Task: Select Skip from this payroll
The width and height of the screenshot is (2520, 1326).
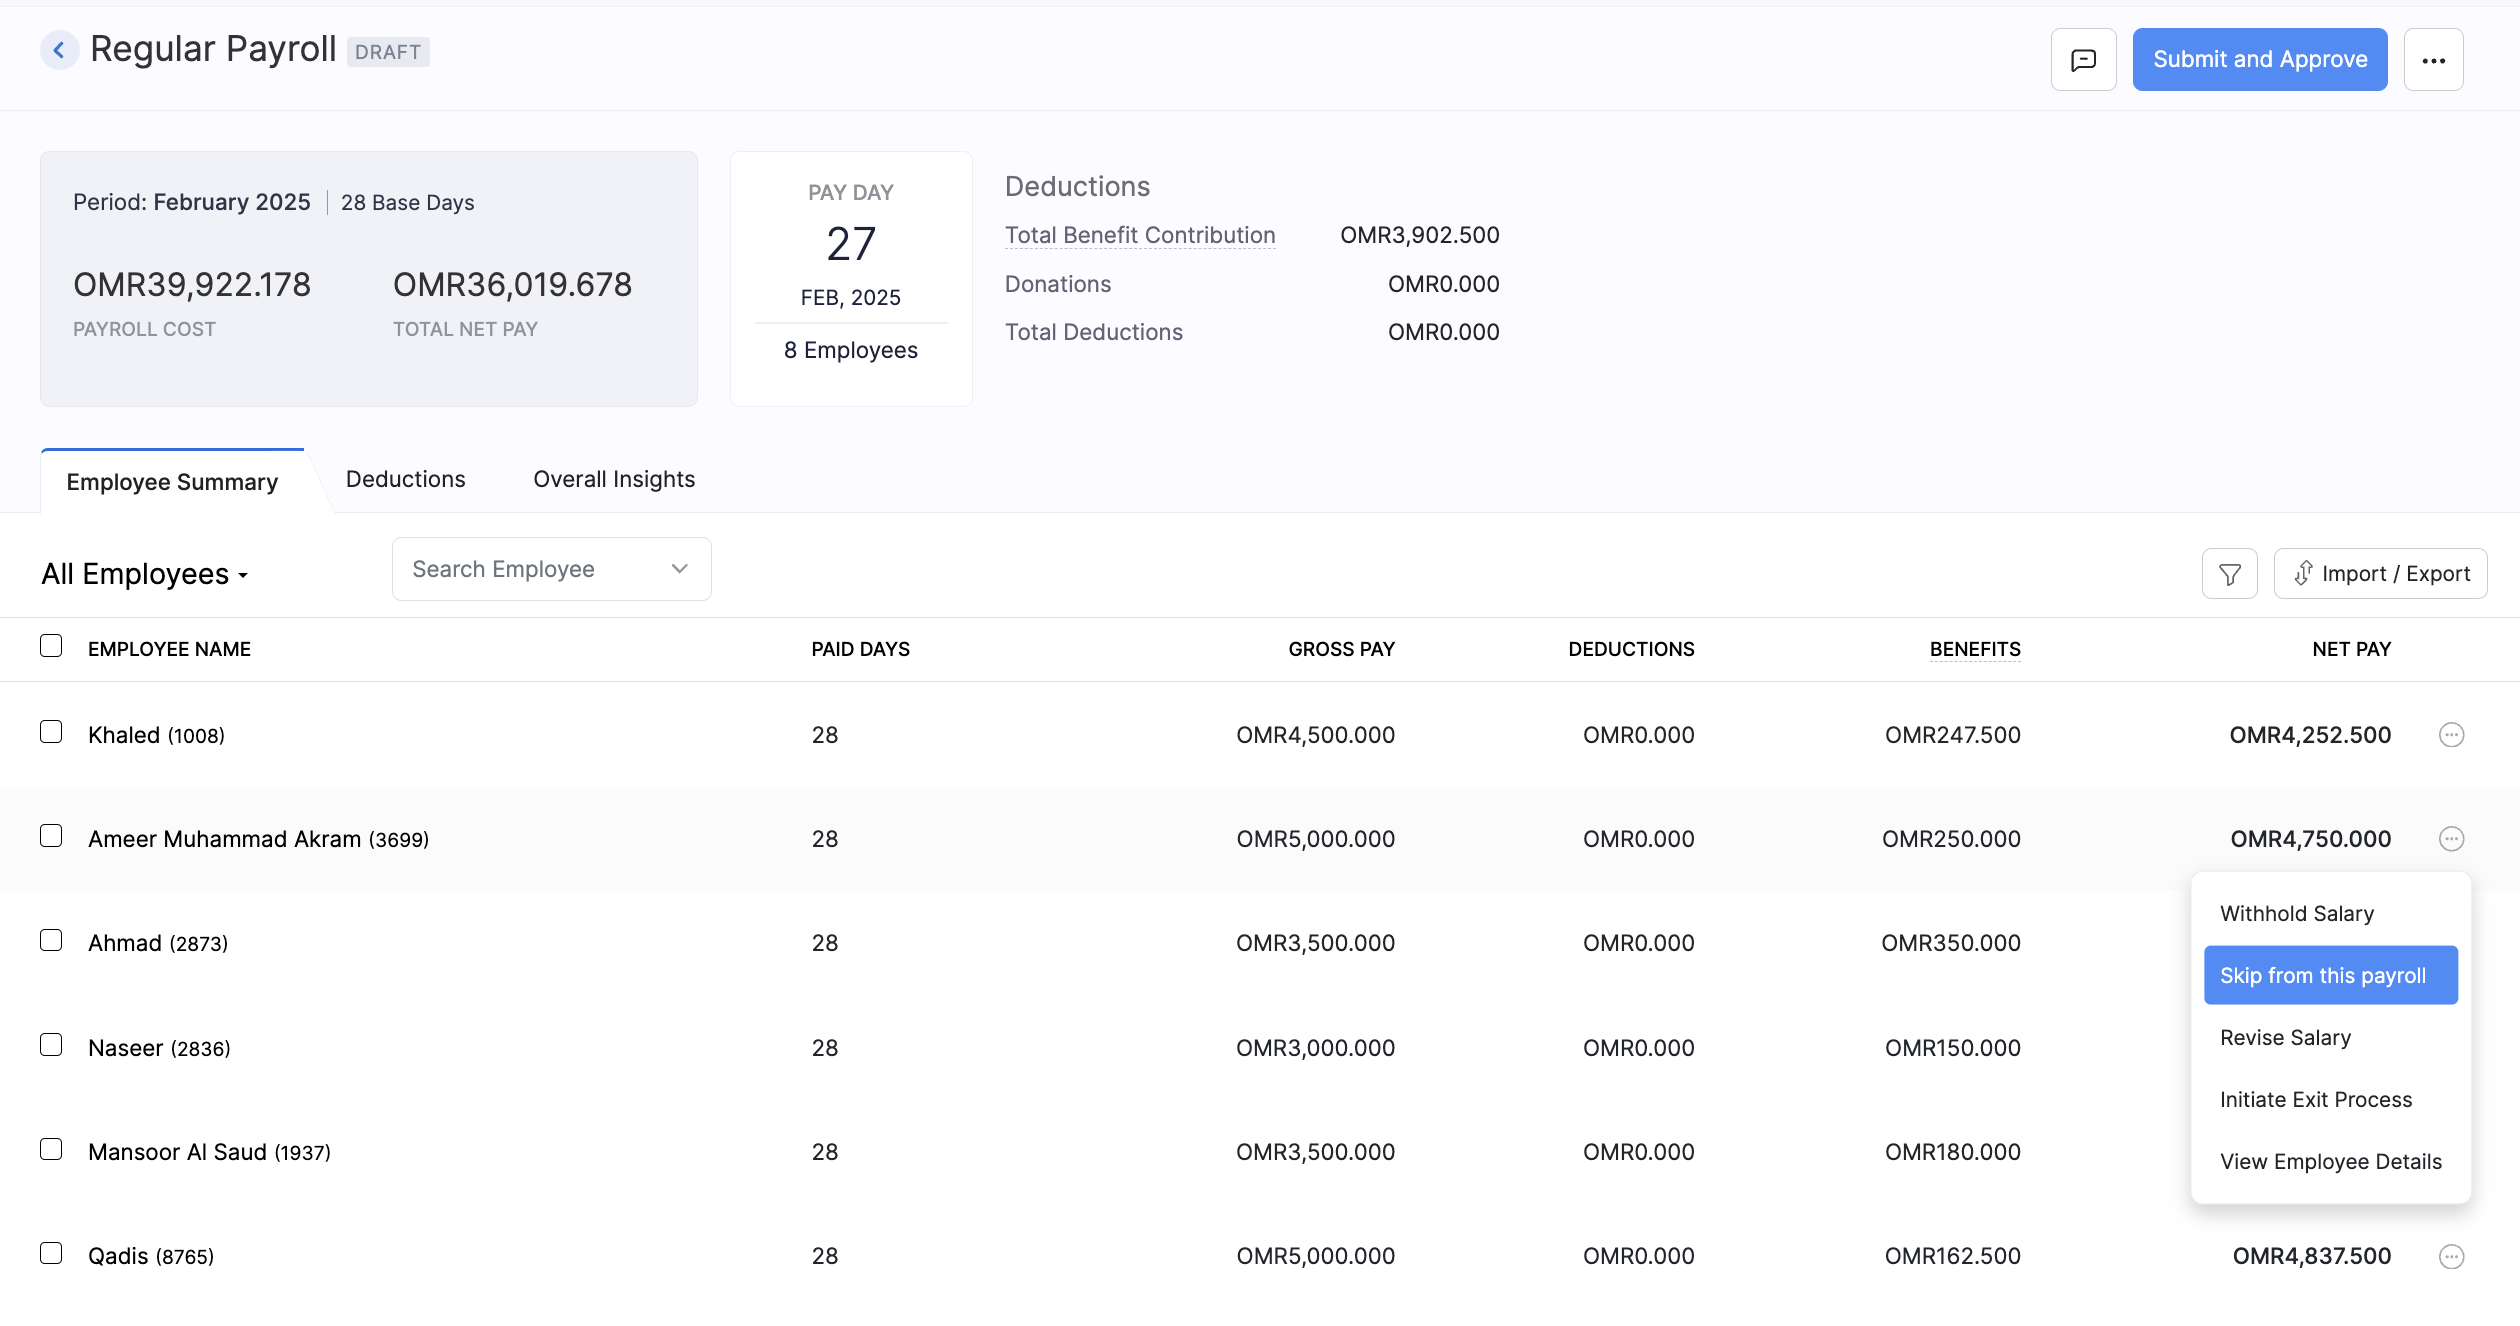Action: (x=2322, y=974)
